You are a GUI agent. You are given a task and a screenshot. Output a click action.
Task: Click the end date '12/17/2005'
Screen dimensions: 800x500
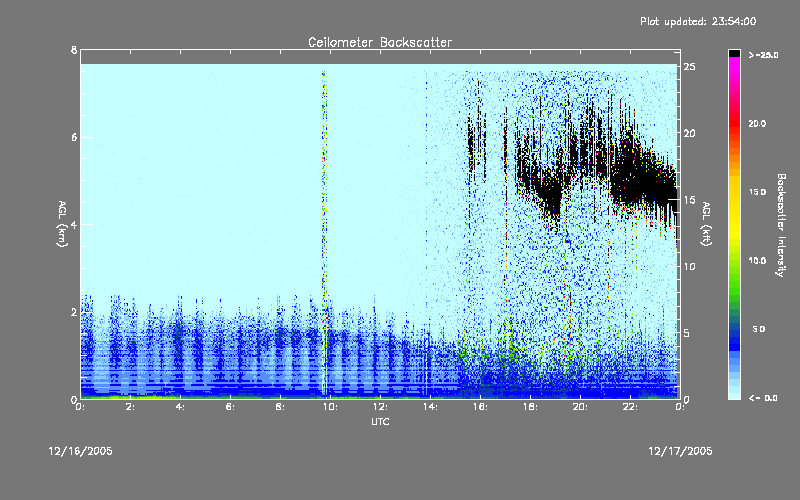(680, 451)
